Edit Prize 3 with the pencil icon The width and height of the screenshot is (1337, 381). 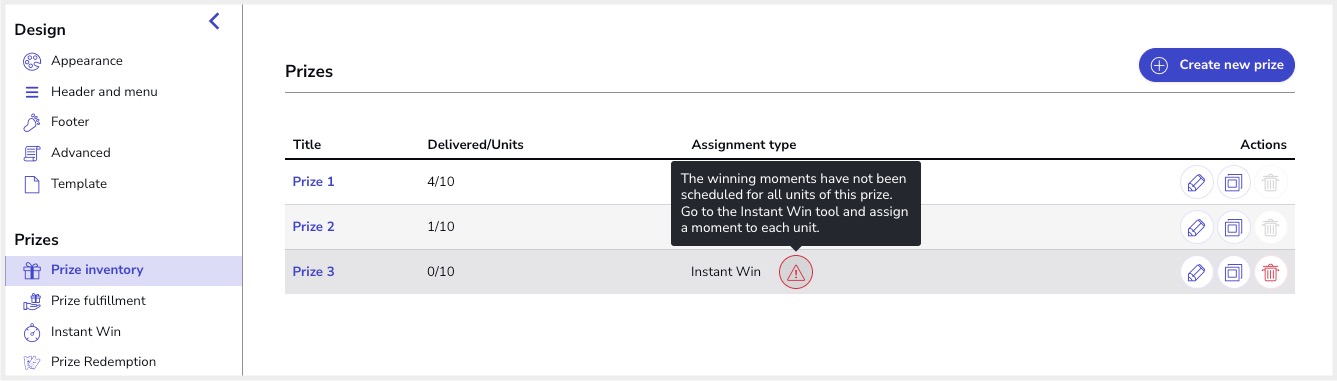click(1195, 271)
